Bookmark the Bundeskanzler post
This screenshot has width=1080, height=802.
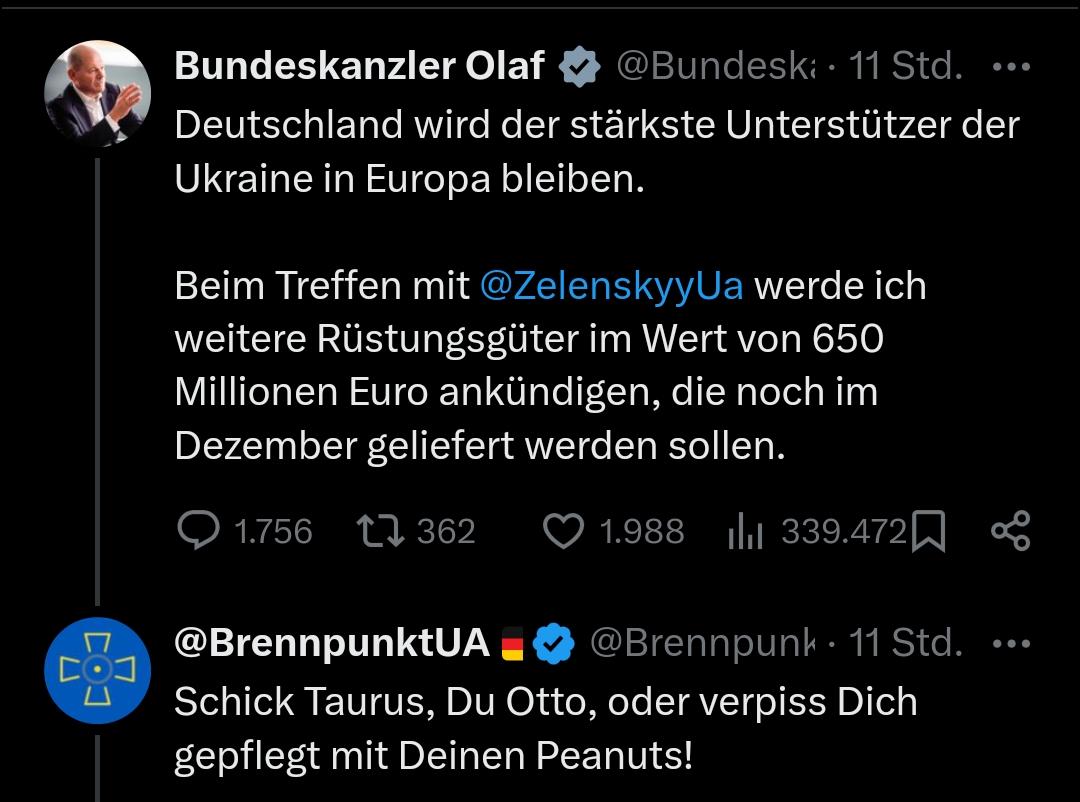point(929,532)
